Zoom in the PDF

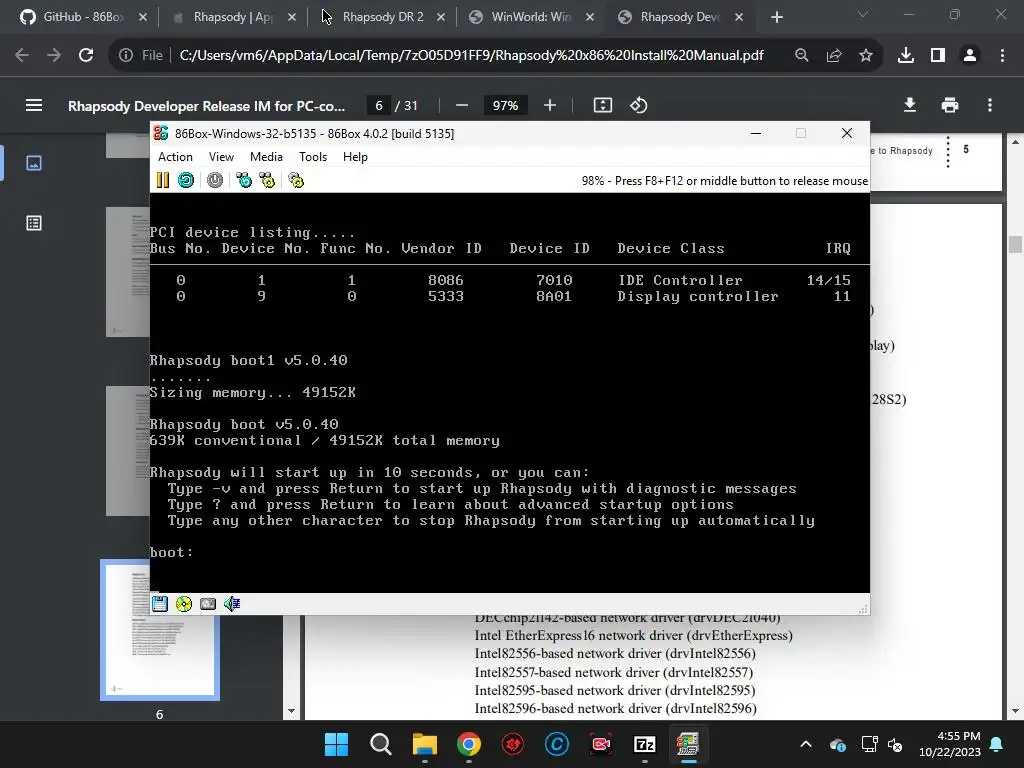(x=550, y=105)
